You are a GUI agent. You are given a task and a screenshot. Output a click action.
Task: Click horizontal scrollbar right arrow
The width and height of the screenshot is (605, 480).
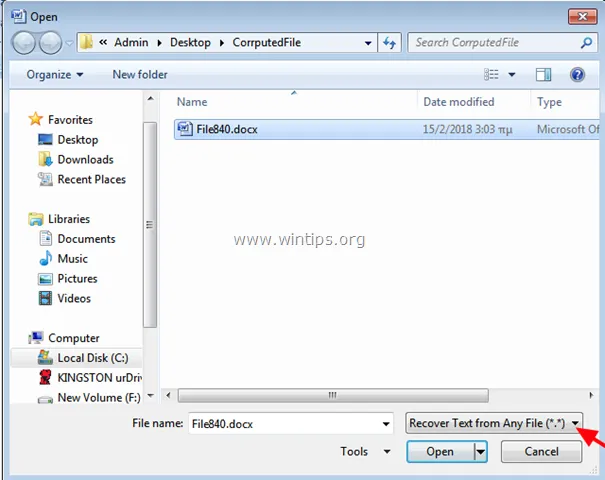591,395
